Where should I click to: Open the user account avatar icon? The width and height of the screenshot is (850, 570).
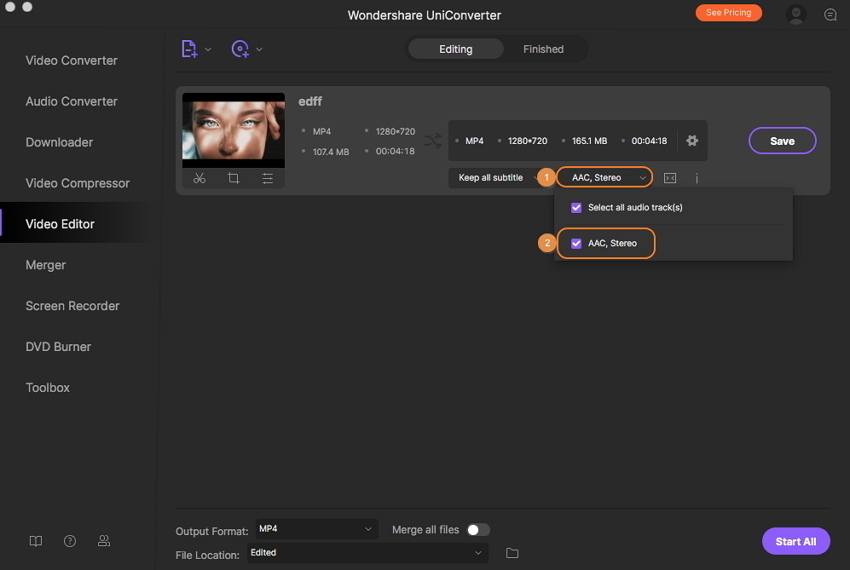(x=796, y=14)
